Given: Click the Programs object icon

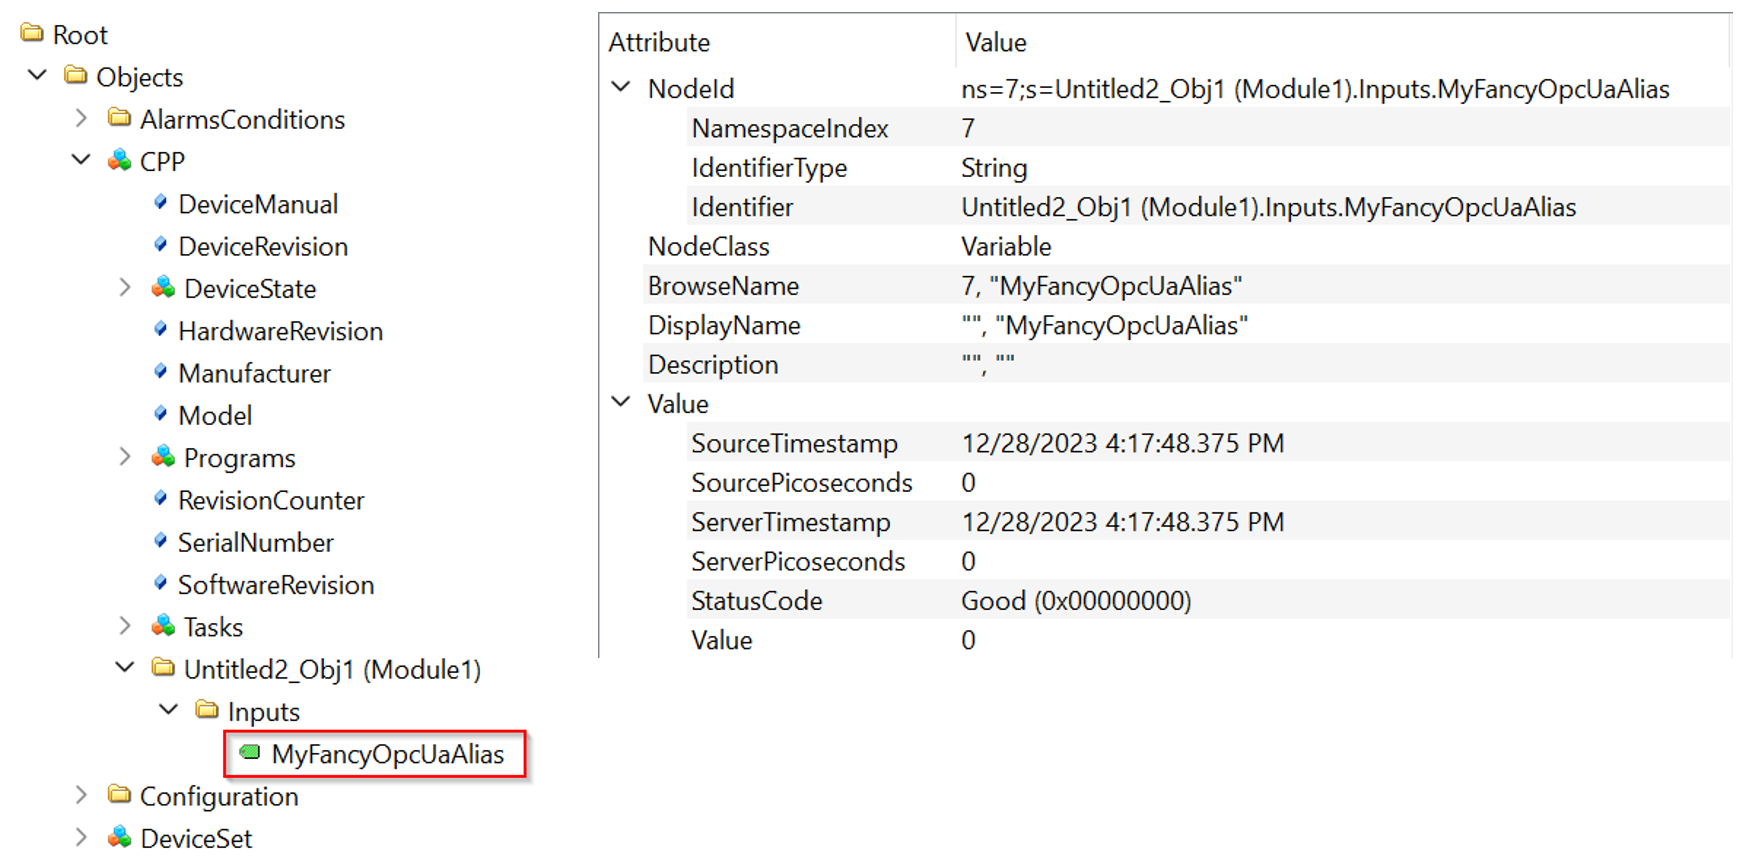Looking at the screenshot, I should pyautogui.click(x=163, y=456).
